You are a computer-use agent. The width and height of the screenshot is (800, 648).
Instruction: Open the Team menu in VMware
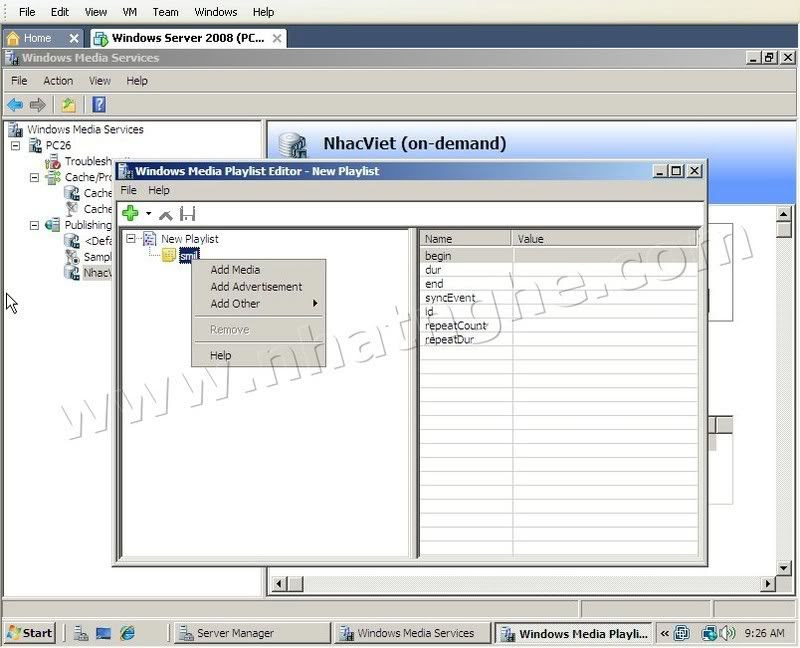pos(165,12)
